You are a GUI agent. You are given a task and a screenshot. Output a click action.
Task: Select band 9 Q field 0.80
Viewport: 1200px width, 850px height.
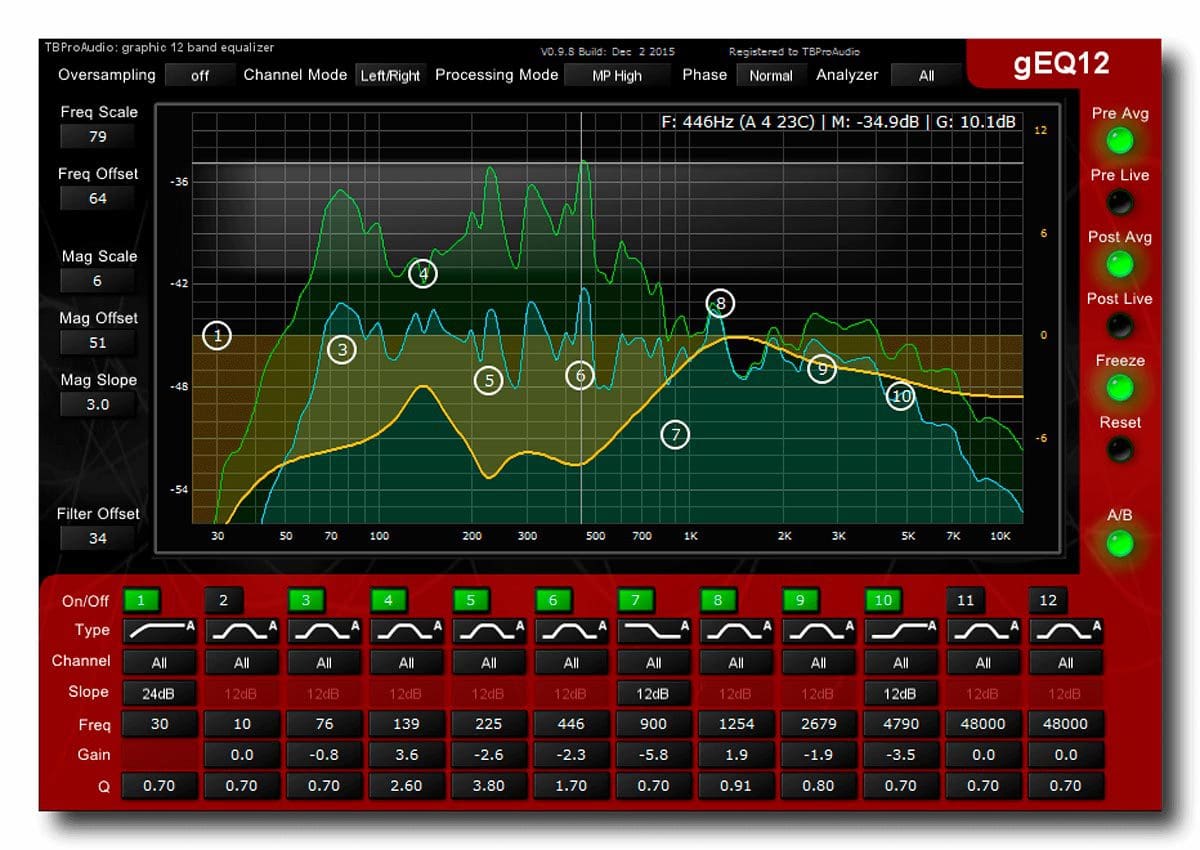click(818, 786)
